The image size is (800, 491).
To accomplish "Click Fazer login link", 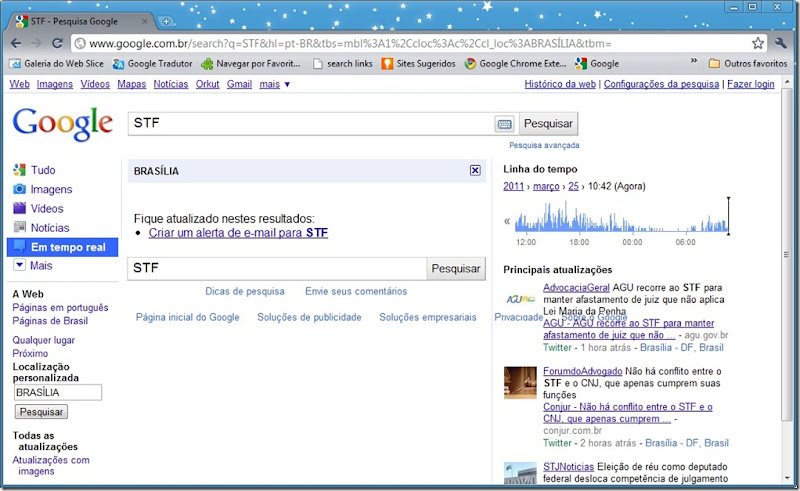I will (751, 84).
